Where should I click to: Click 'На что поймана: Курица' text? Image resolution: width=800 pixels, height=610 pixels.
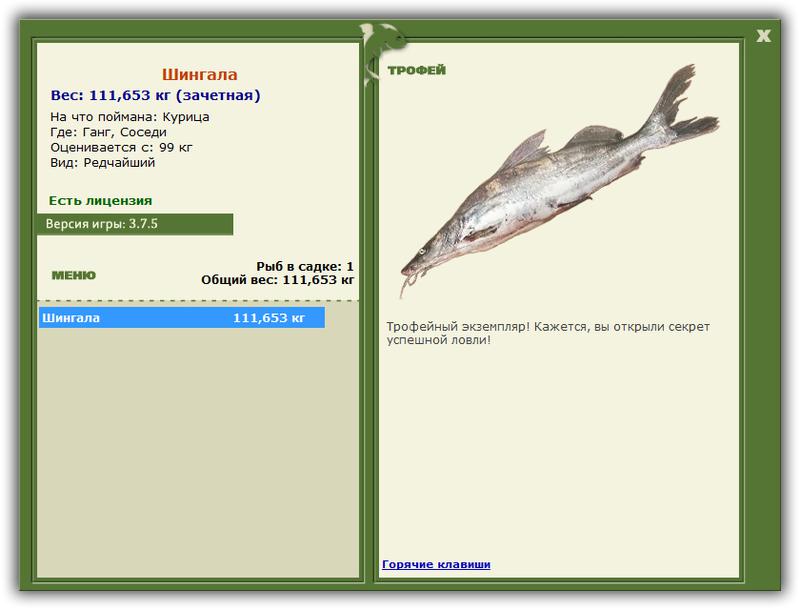pyautogui.click(x=130, y=117)
